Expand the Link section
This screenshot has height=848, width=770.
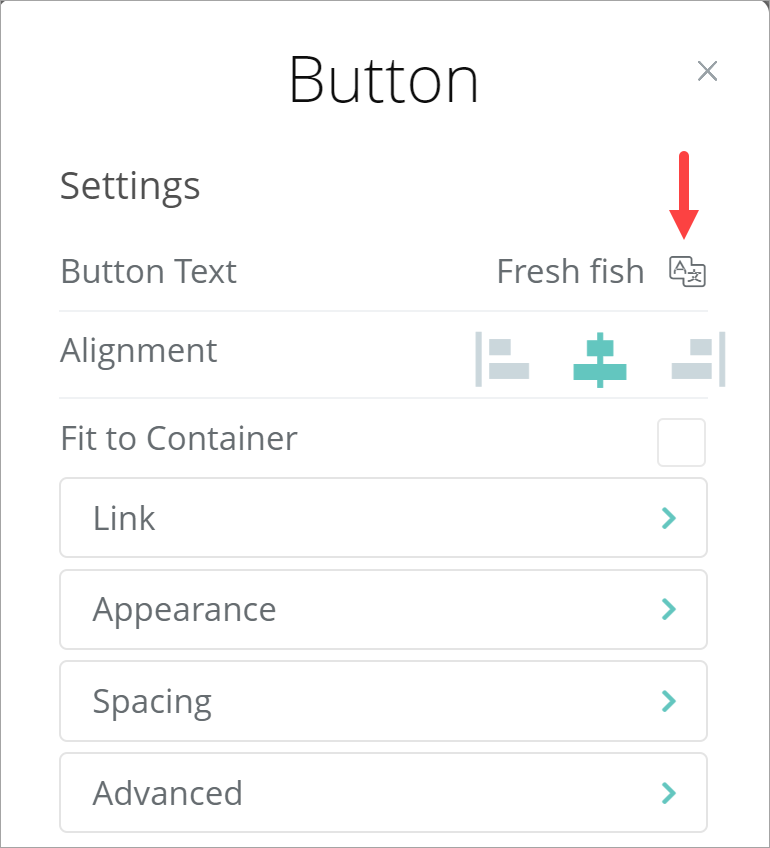click(x=383, y=518)
